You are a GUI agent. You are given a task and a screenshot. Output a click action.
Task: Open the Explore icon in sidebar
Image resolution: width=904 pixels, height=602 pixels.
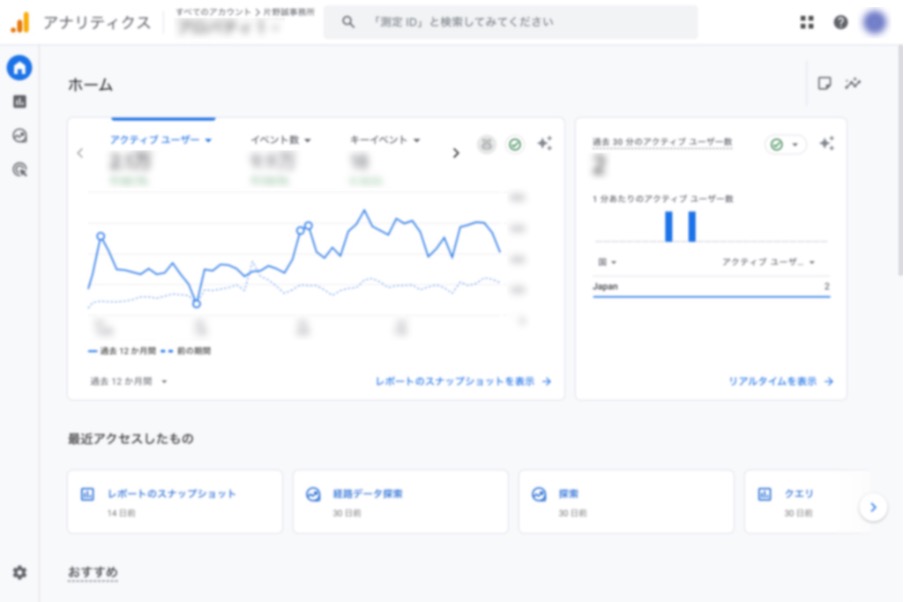19,136
